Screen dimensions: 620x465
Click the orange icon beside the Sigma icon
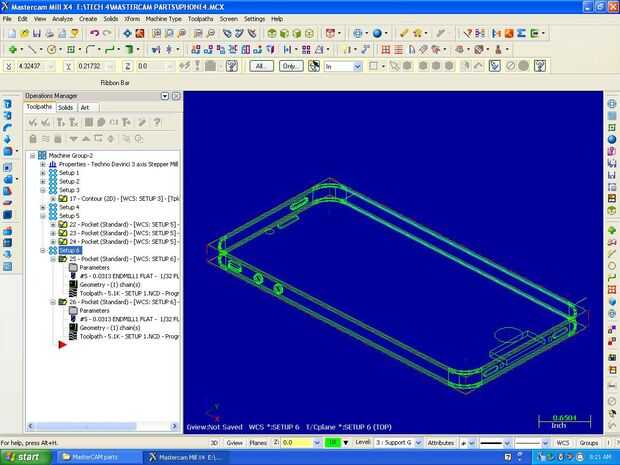click(x=509, y=34)
